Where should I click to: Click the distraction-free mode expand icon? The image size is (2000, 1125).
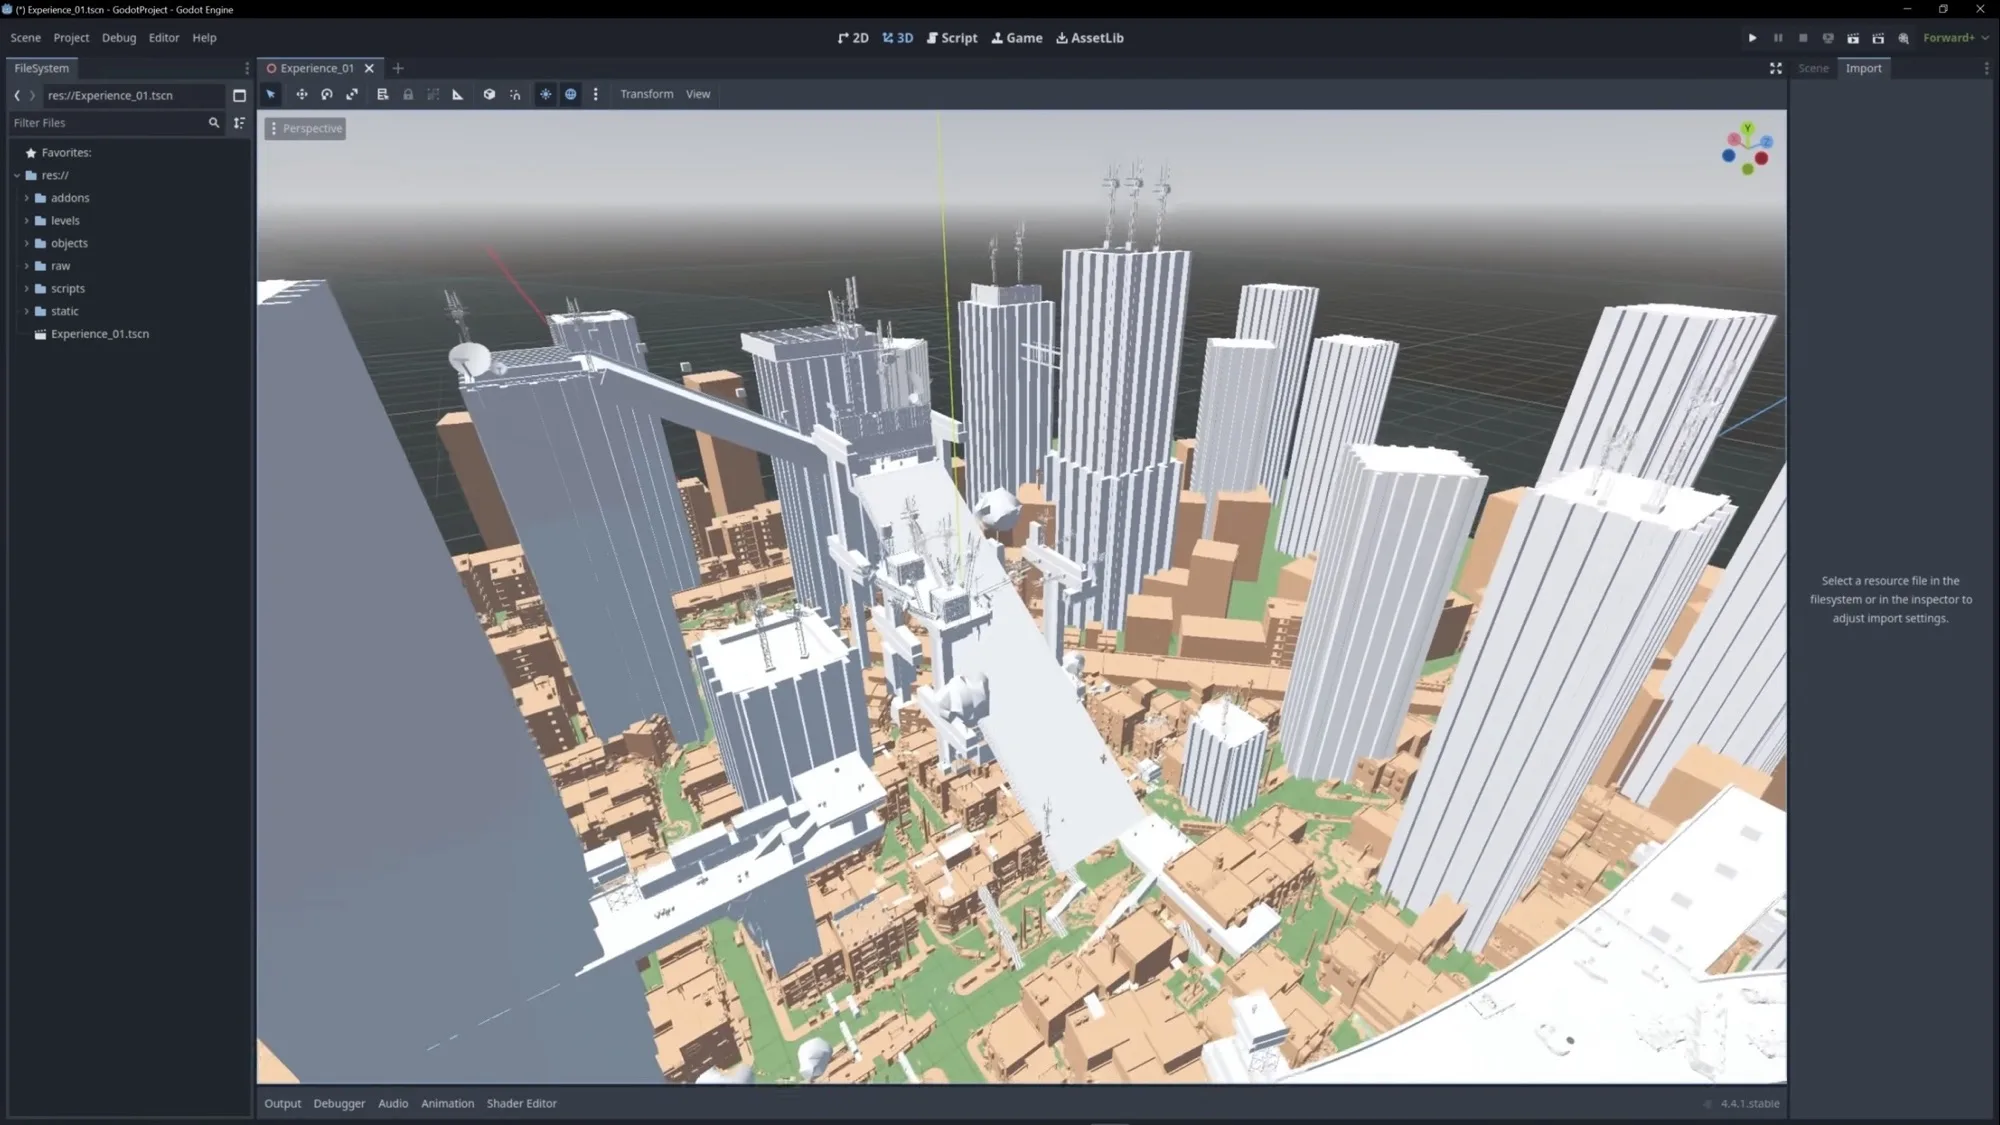point(1776,68)
